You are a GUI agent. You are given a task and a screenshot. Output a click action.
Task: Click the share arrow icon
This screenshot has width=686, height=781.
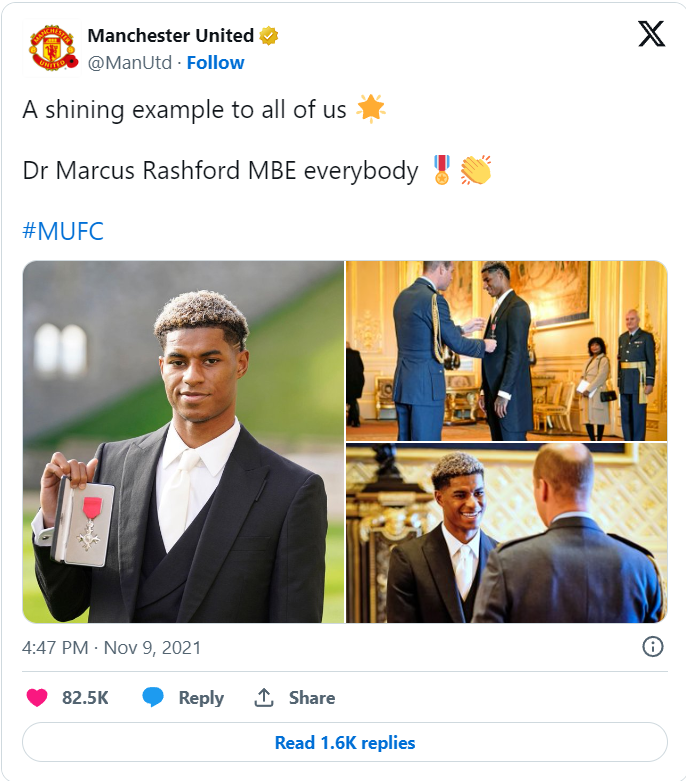click(264, 698)
